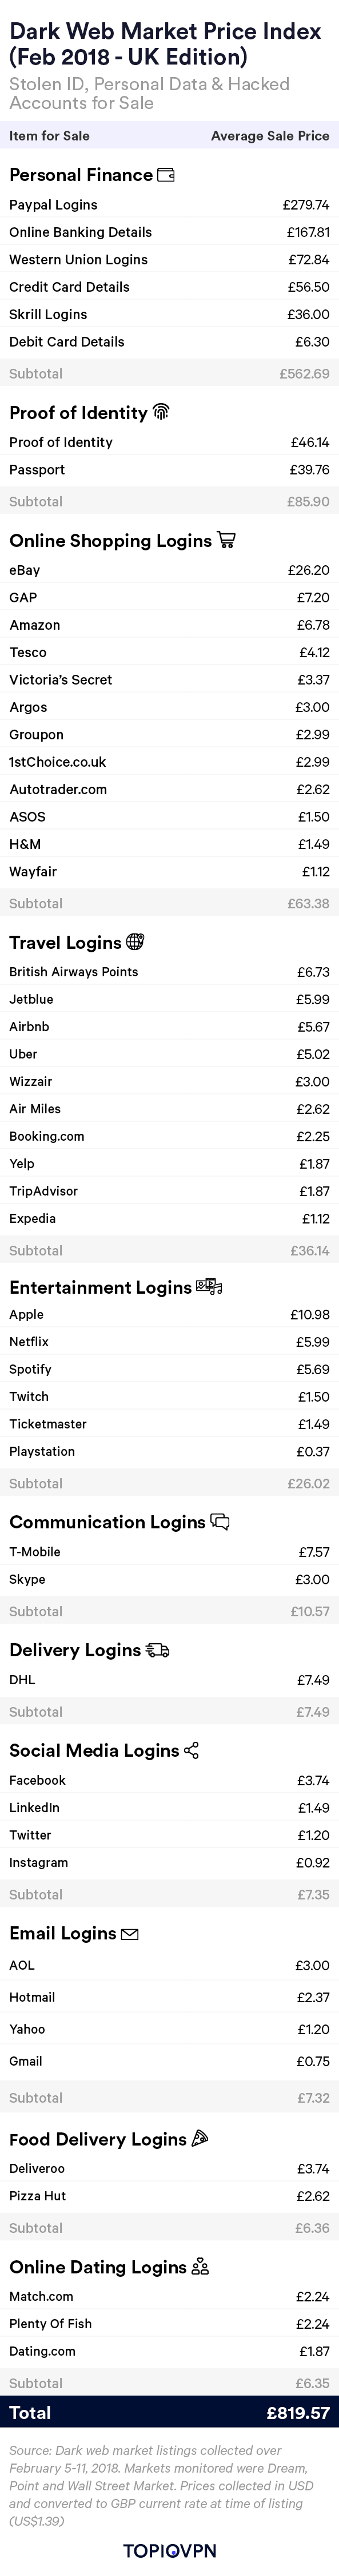Click the envelope icon beside Email Logins
Viewport: 339px width, 2576px height.
point(129,1934)
